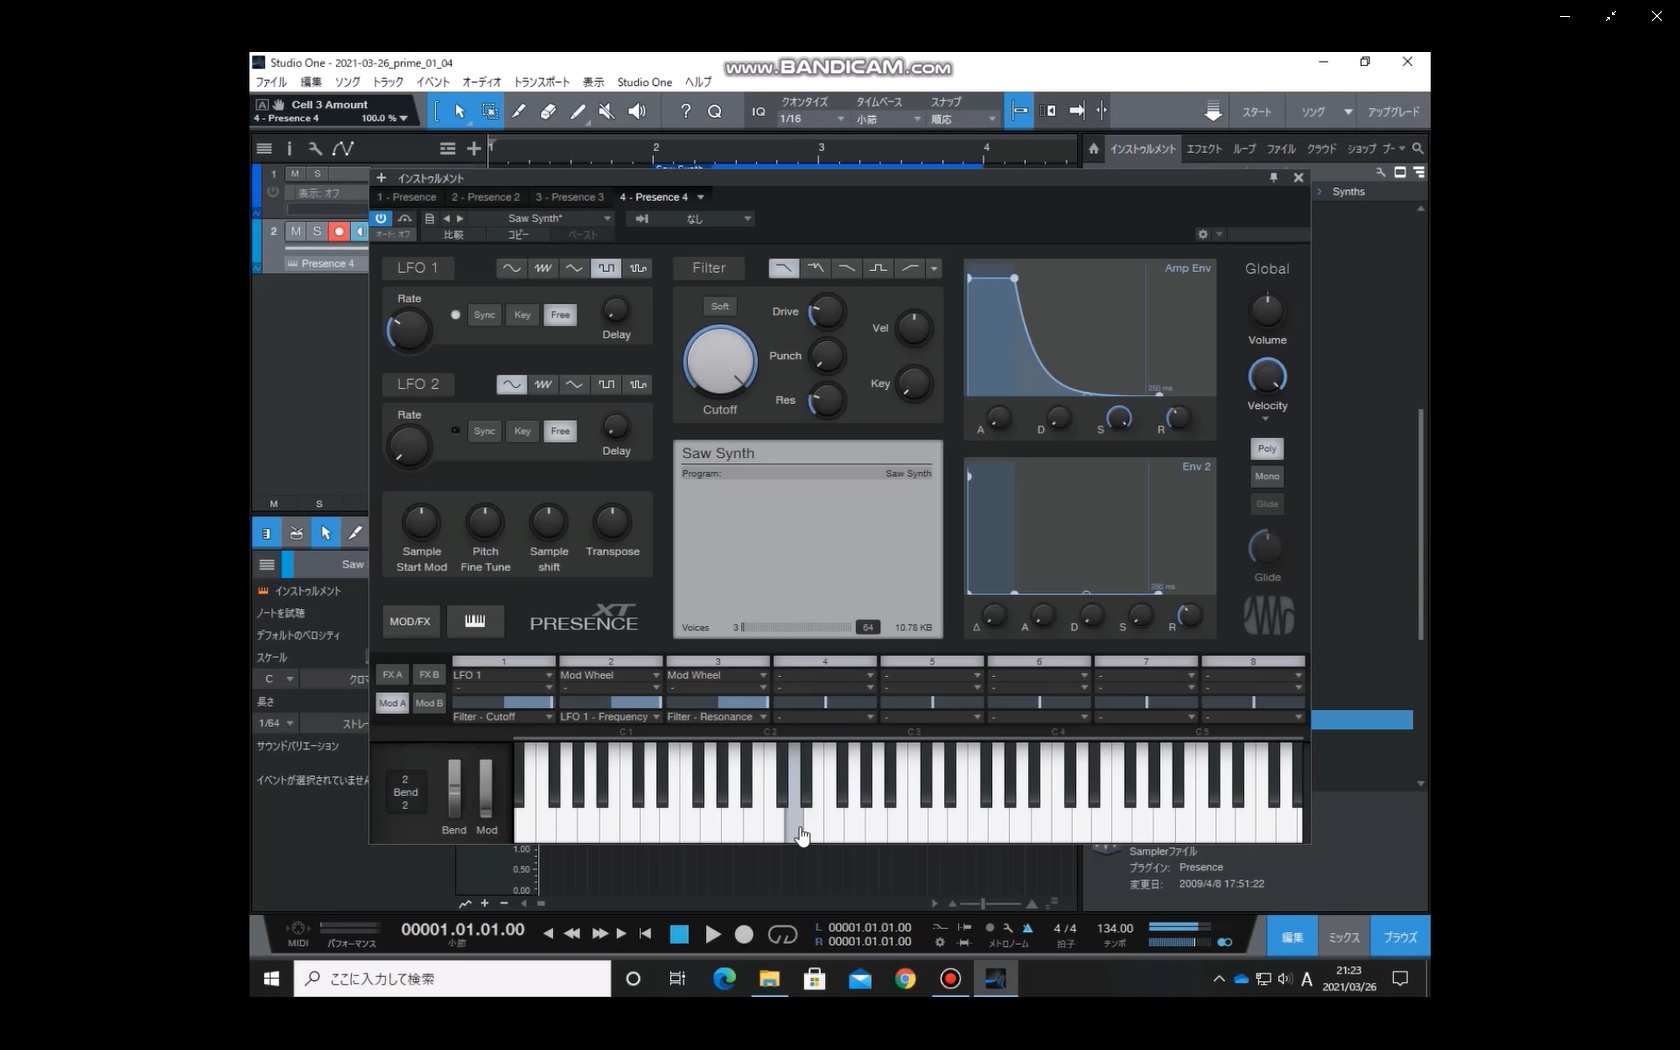1680x1050 pixels.
Task: Switch to 3 - Presence 3 tab
Action: pos(569,197)
